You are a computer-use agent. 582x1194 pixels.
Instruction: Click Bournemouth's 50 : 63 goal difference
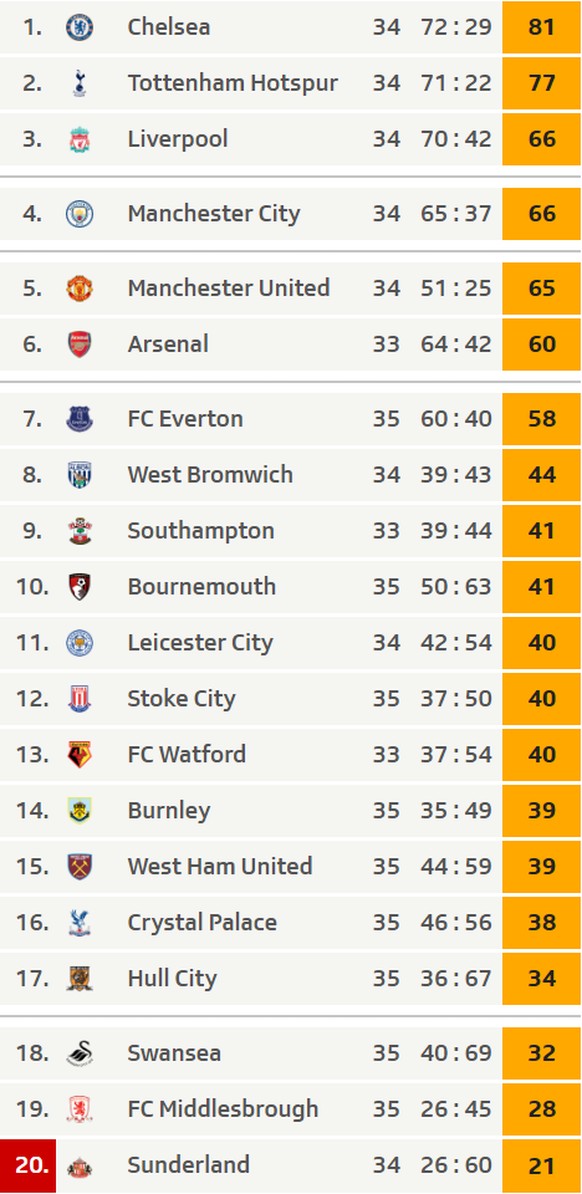tap(456, 587)
